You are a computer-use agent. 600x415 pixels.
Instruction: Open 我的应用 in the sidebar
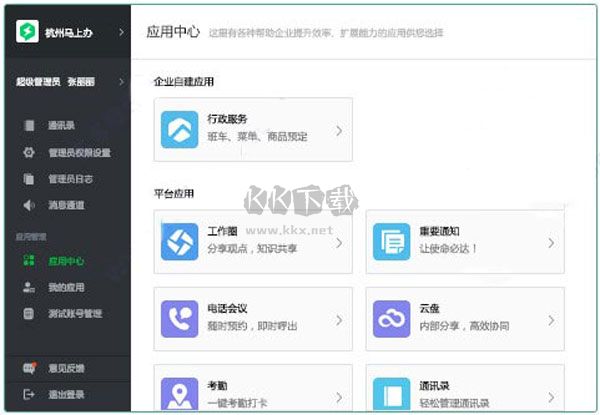pyautogui.click(x=66, y=287)
